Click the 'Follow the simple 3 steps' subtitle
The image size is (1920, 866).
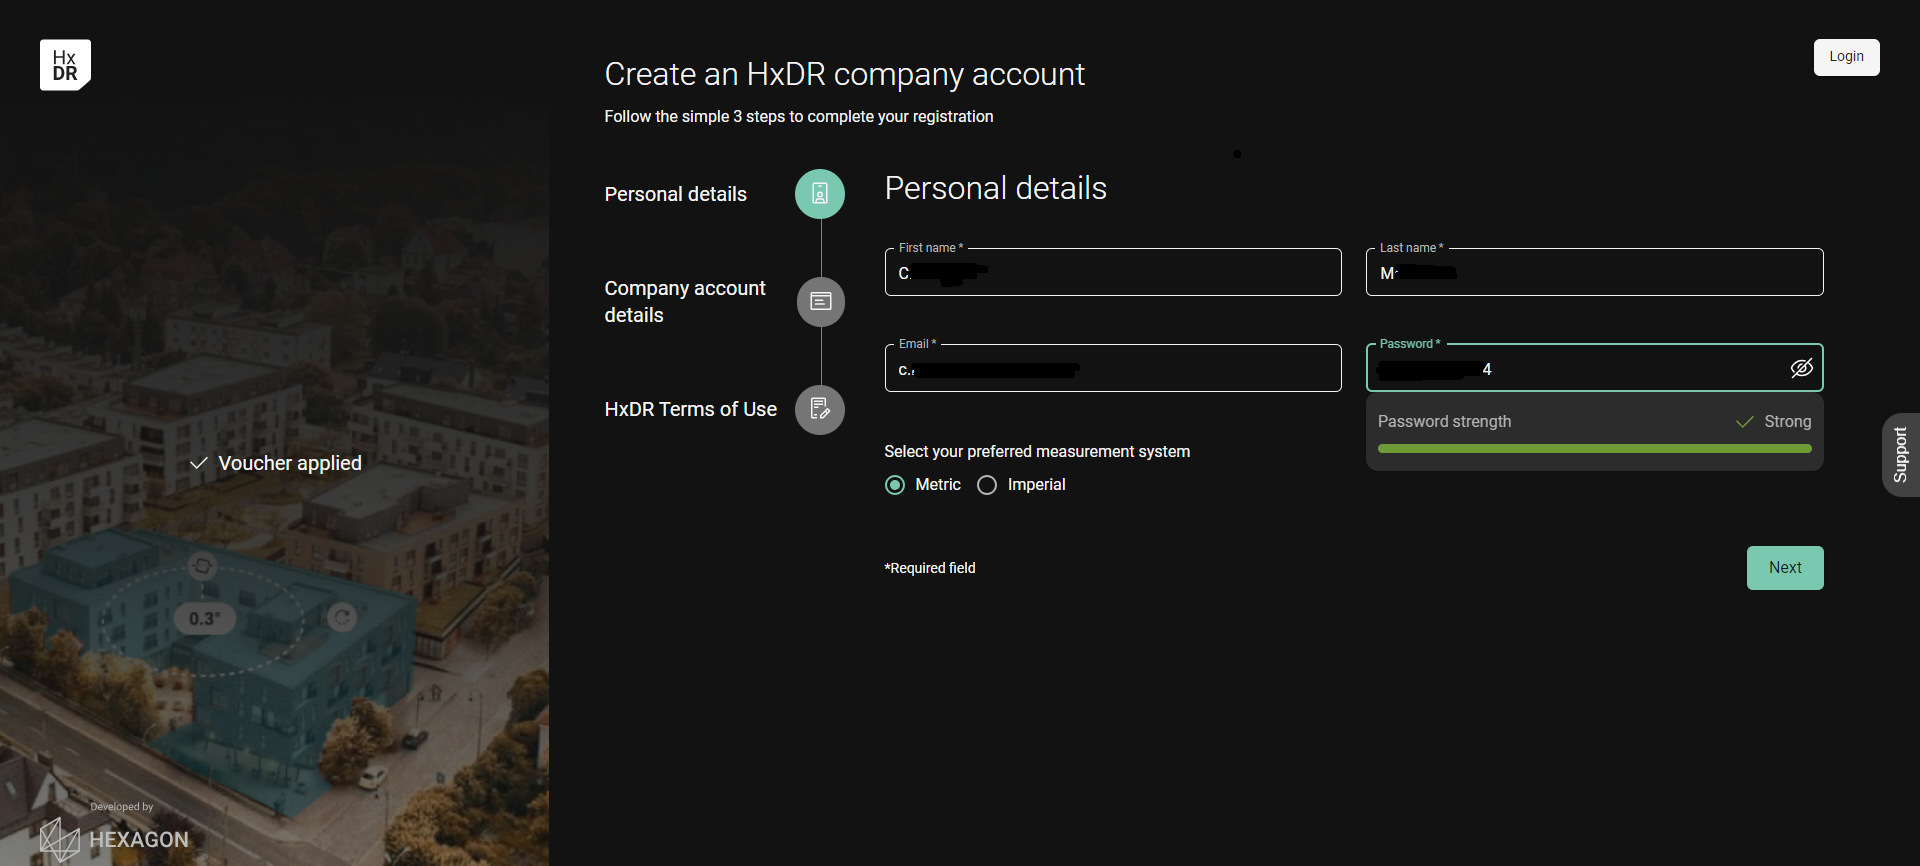tap(799, 117)
